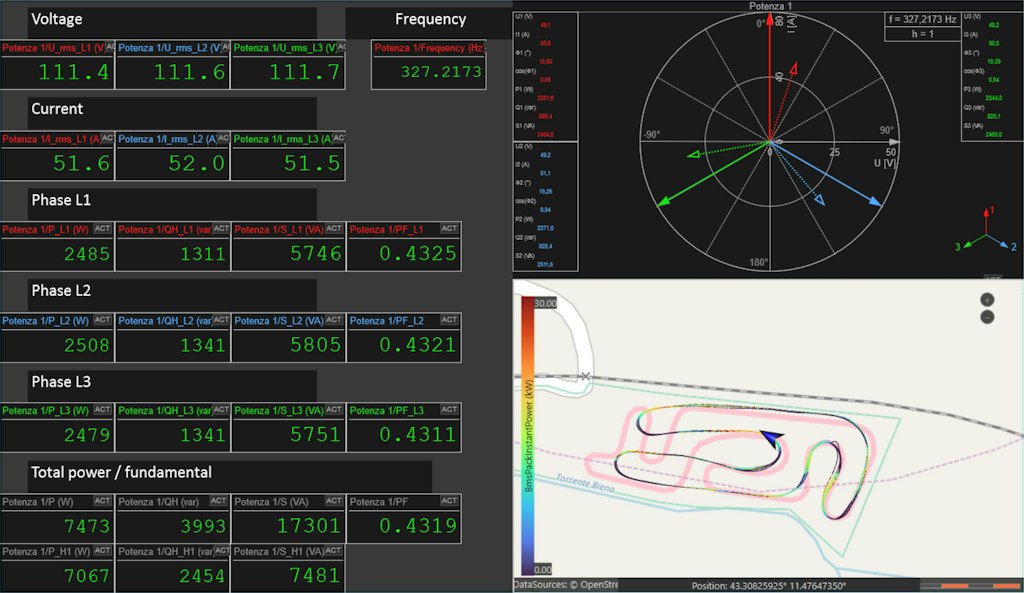The width and height of the screenshot is (1024, 593).
Task: Click the I_rms_L2 value 52.0
Action: tap(197, 163)
